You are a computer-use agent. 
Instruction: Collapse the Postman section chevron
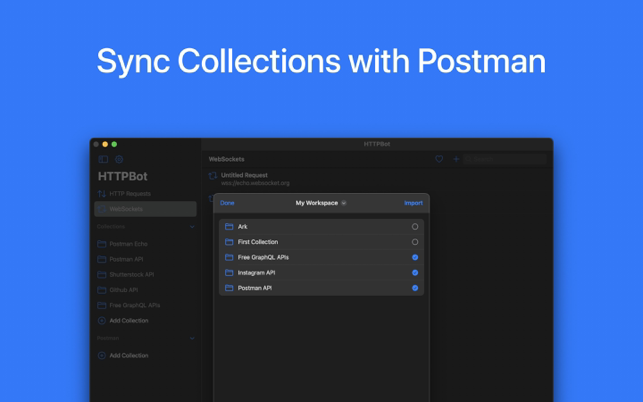pos(192,338)
